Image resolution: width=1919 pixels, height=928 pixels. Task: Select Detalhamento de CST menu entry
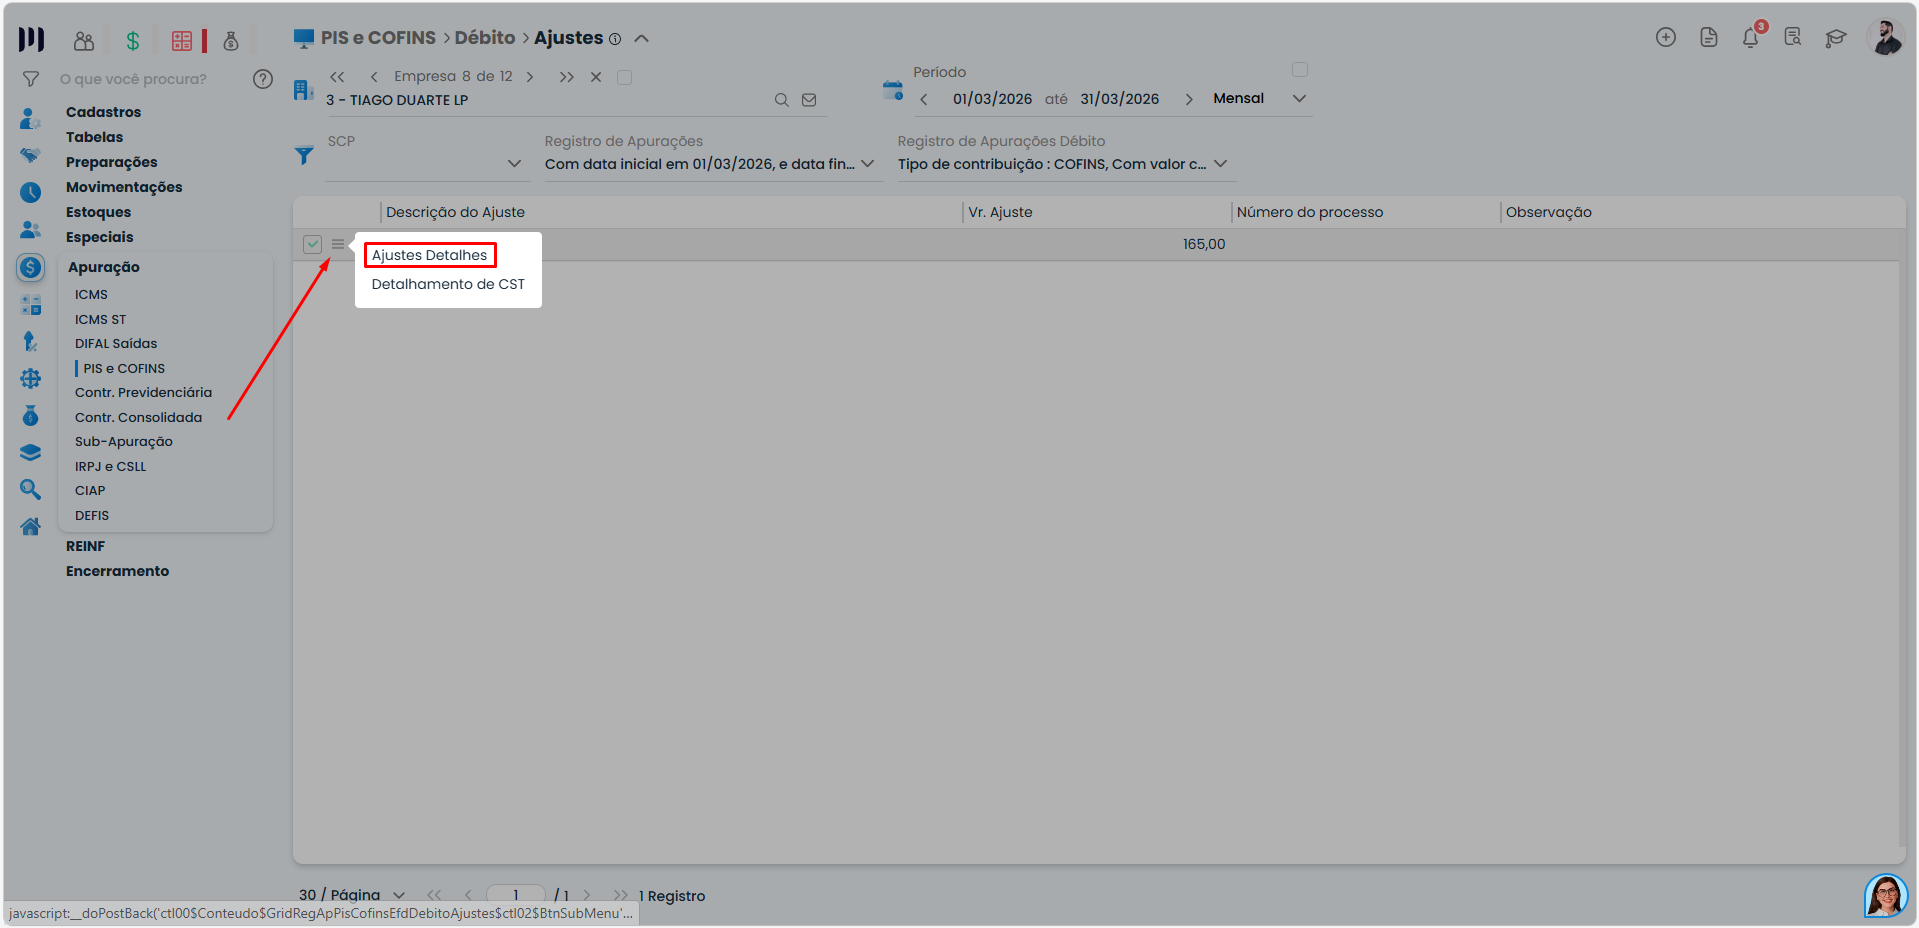[x=448, y=284]
